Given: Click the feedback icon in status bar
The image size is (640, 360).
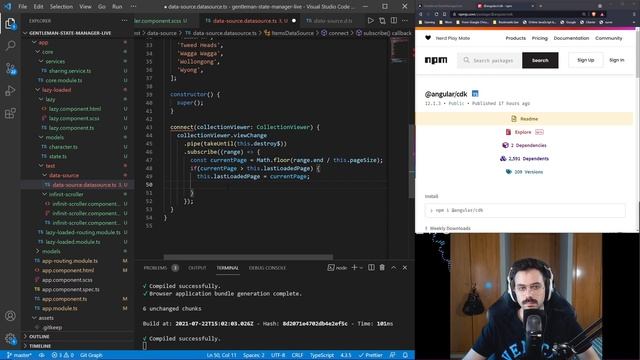Looking at the screenshot, I should point(392,355).
